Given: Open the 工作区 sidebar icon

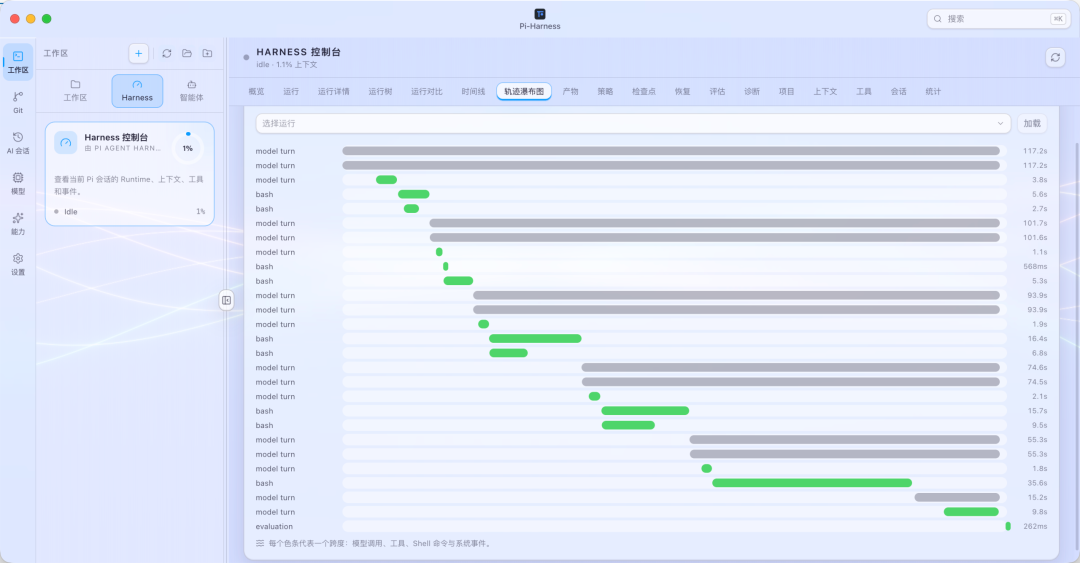Looking at the screenshot, I should pos(18,61).
